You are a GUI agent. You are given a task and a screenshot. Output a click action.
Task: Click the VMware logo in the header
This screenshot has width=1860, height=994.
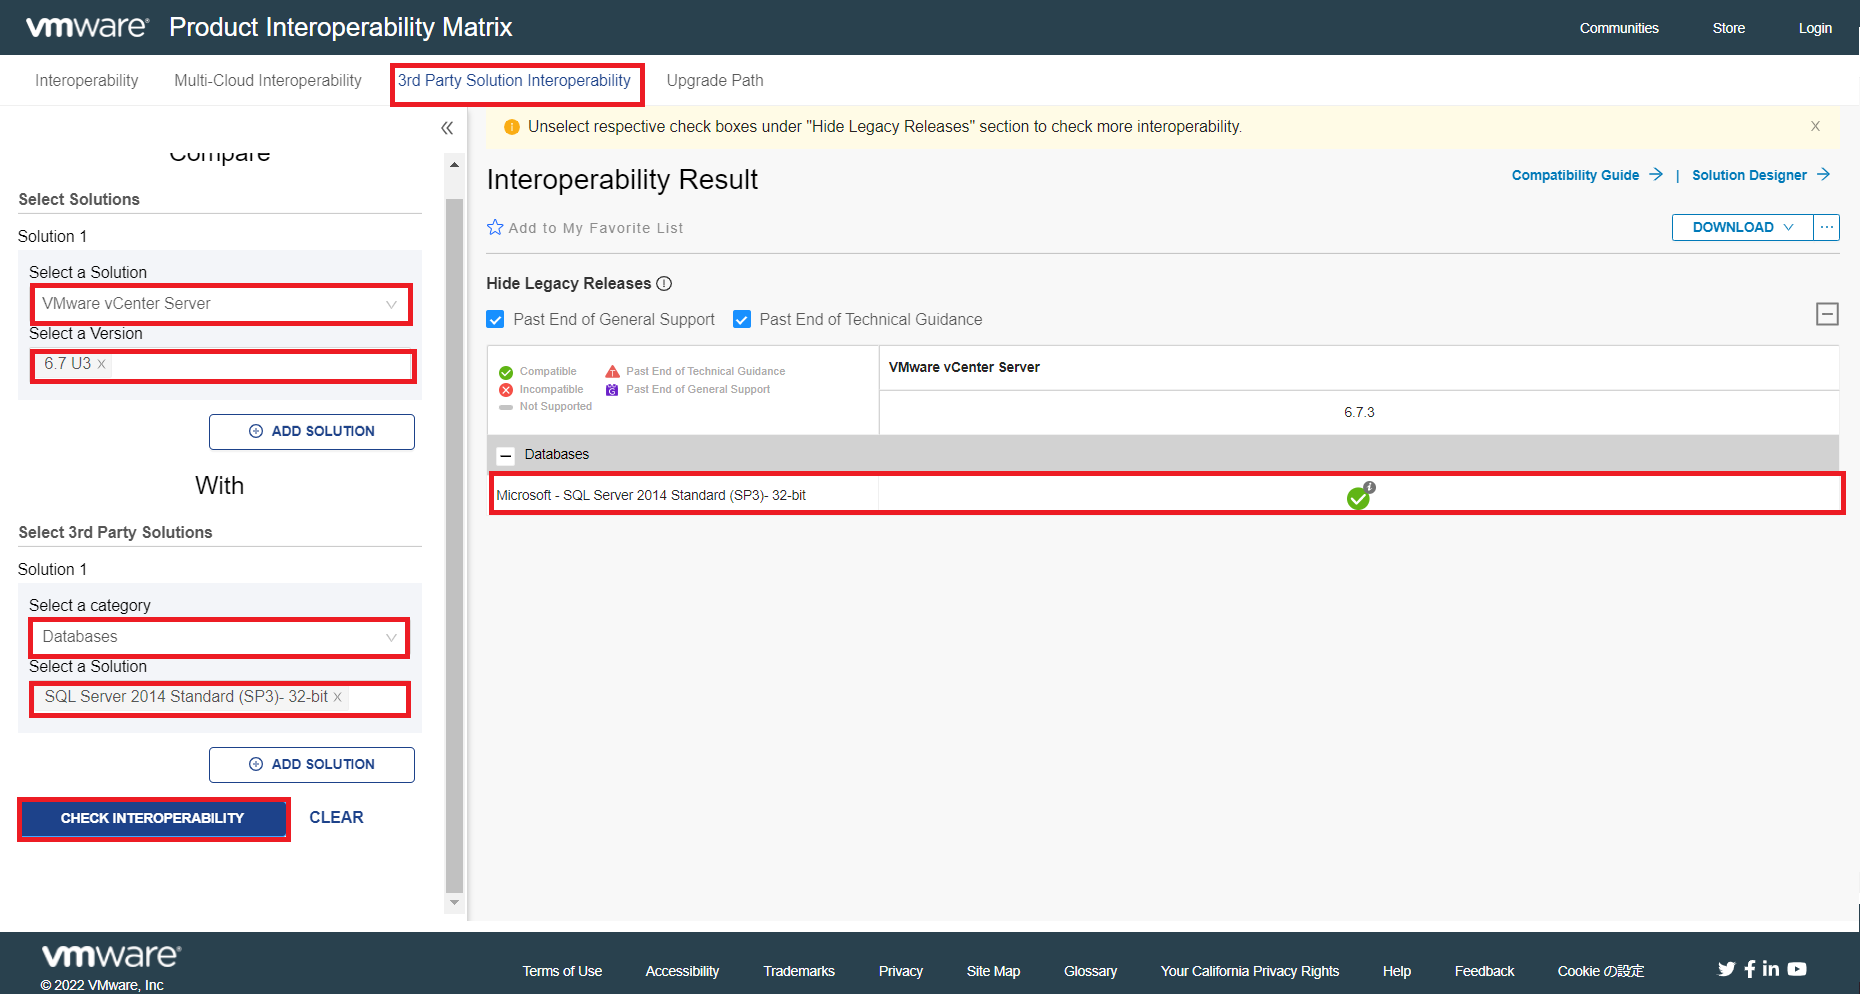86,26
